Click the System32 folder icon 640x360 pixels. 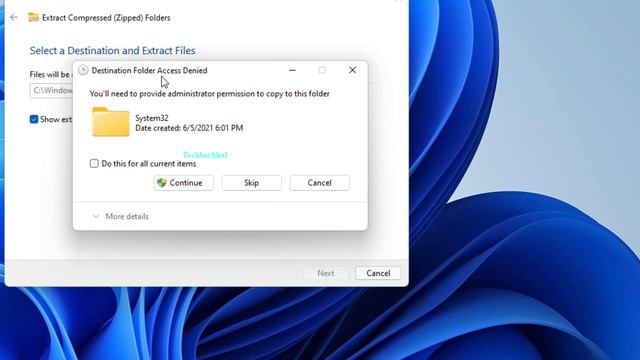111,122
